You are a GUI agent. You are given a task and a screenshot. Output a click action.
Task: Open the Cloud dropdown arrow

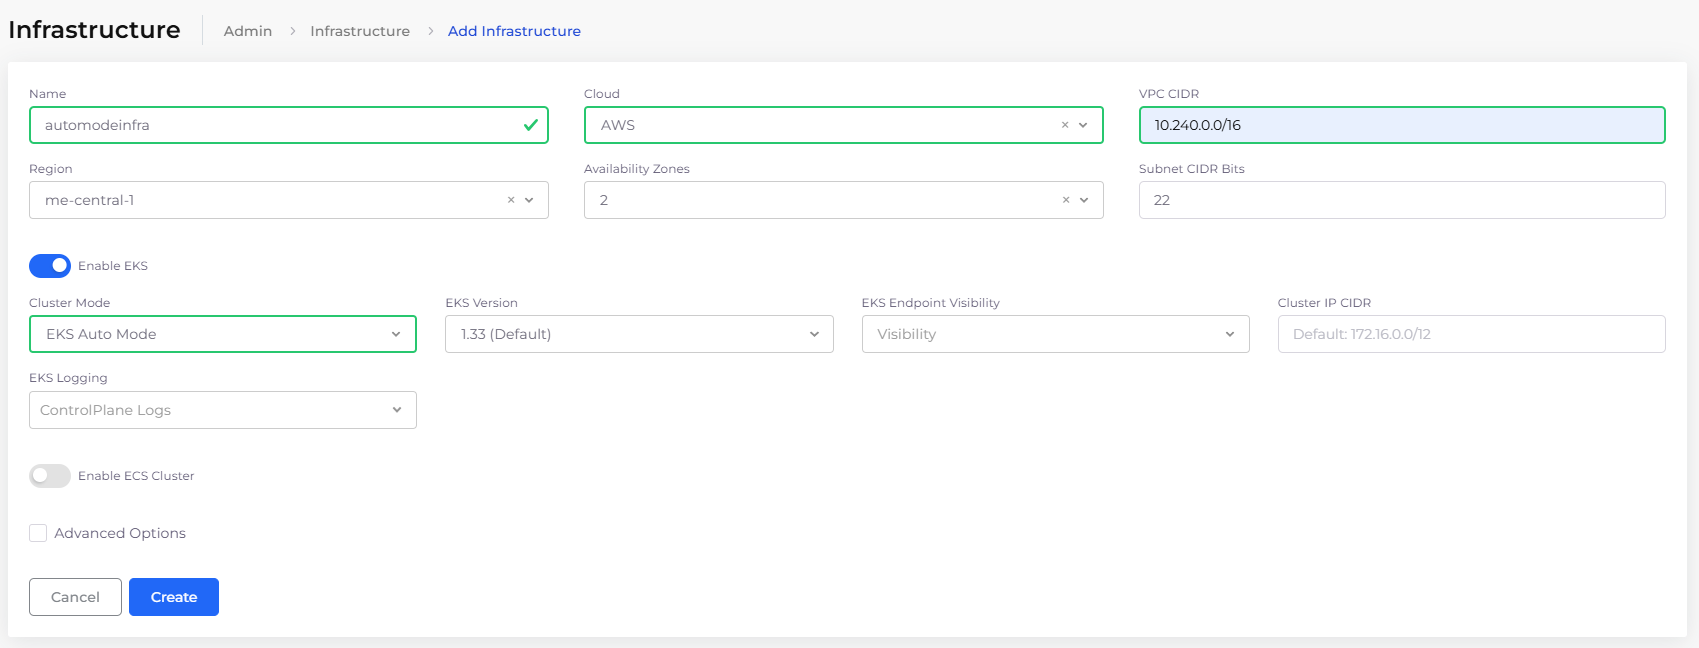pyautogui.click(x=1083, y=125)
